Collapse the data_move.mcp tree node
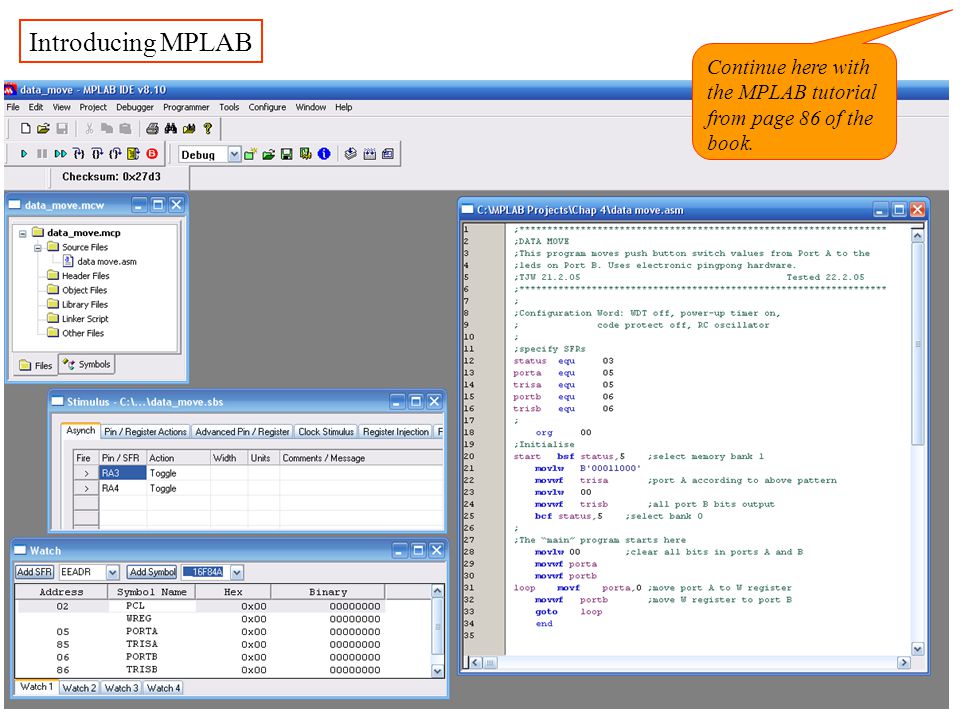The height and width of the screenshot is (720, 960). pos(23,233)
